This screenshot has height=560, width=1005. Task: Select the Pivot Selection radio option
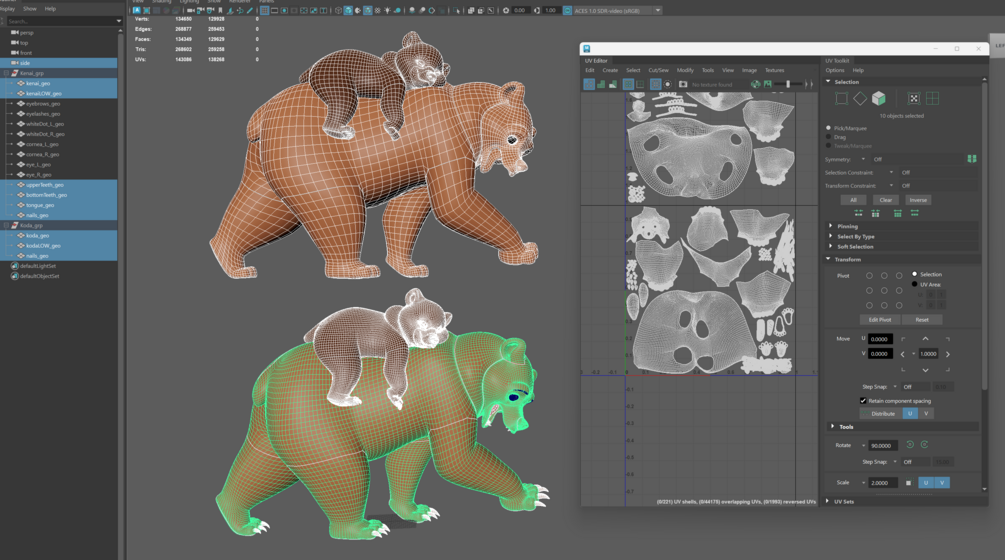[x=914, y=274]
